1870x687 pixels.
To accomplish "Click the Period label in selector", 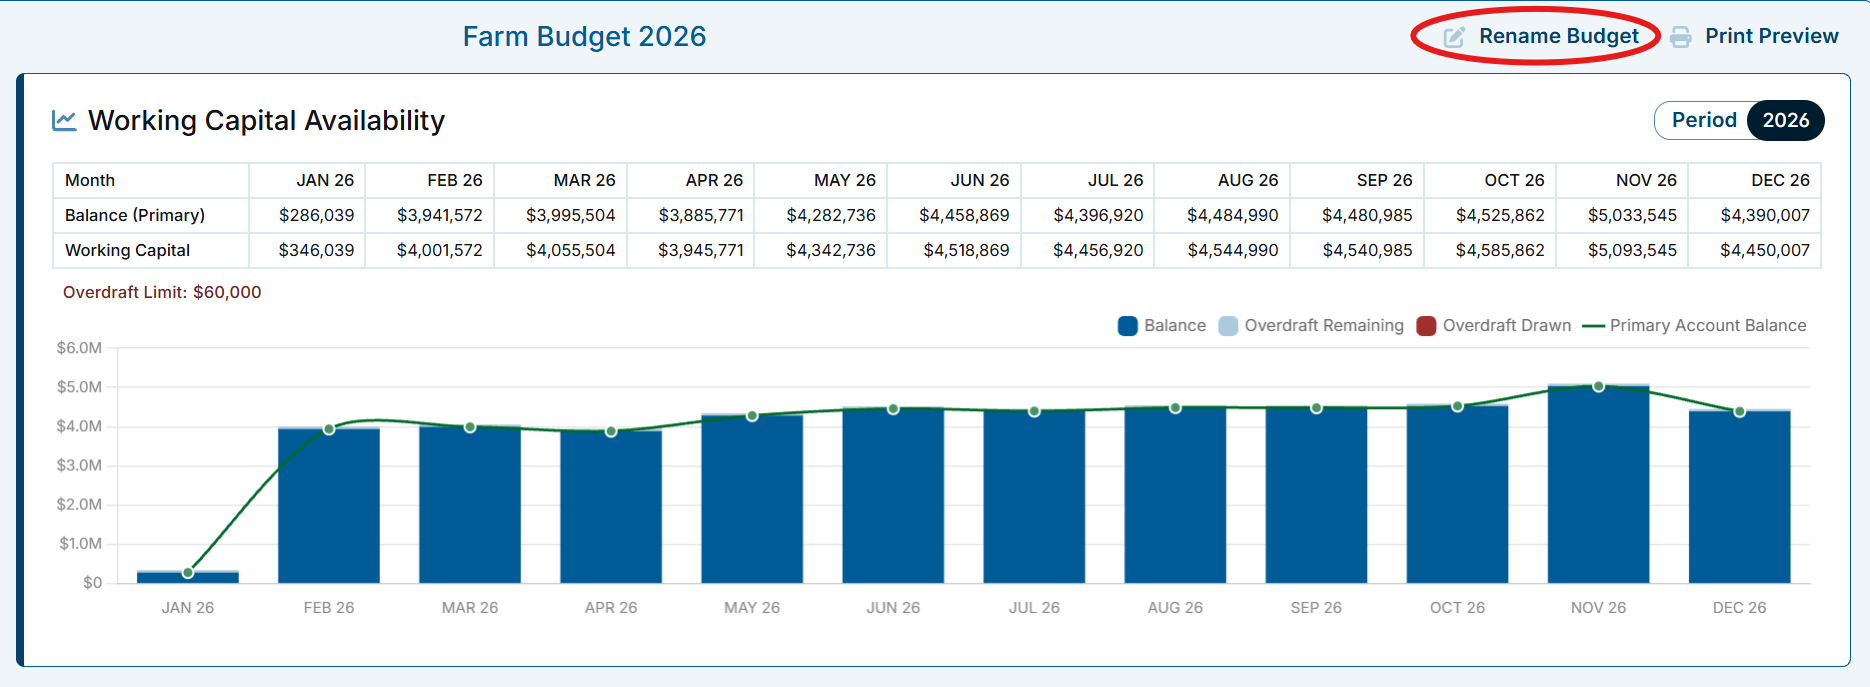I will point(1704,120).
